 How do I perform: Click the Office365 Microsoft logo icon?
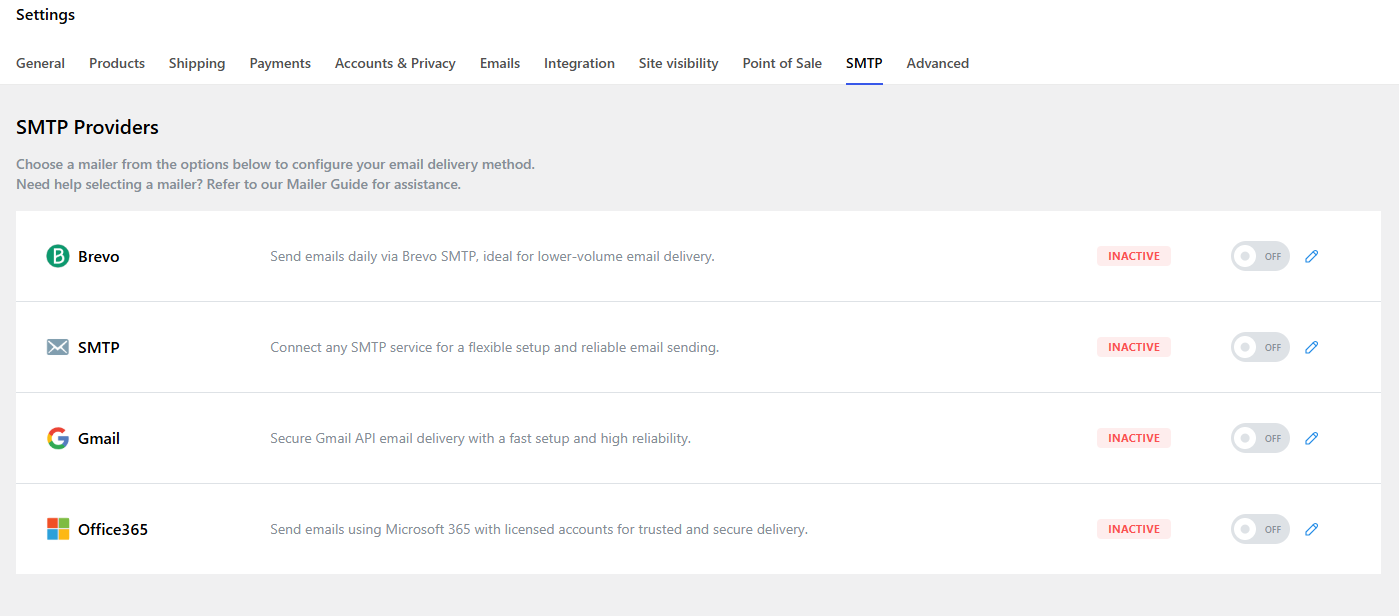click(58, 529)
